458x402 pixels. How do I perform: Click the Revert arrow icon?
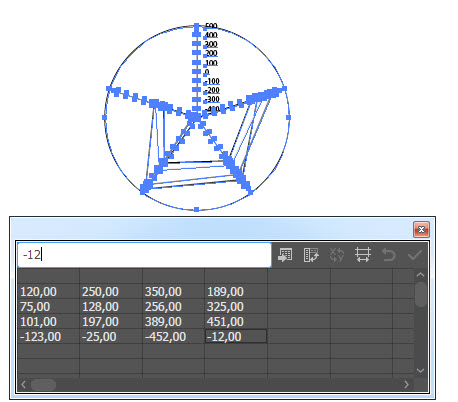389,255
